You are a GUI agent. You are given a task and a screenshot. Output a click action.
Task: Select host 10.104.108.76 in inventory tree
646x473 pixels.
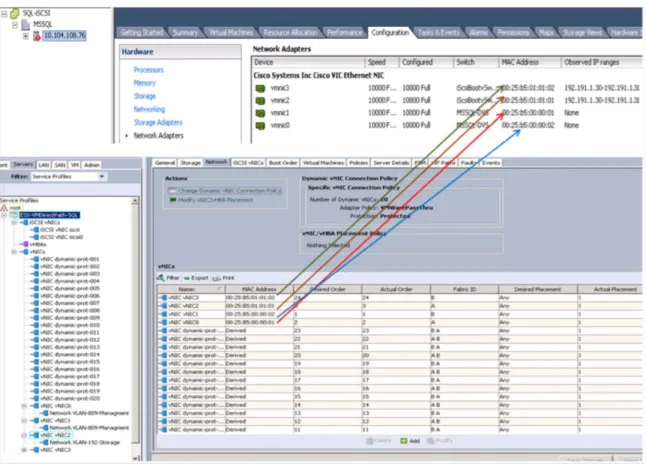point(65,35)
